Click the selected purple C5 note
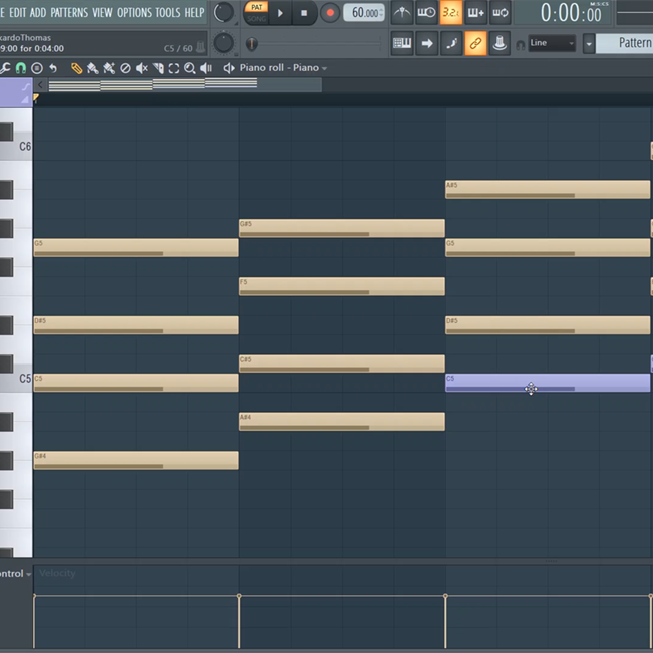The height and width of the screenshot is (653, 653). point(548,383)
